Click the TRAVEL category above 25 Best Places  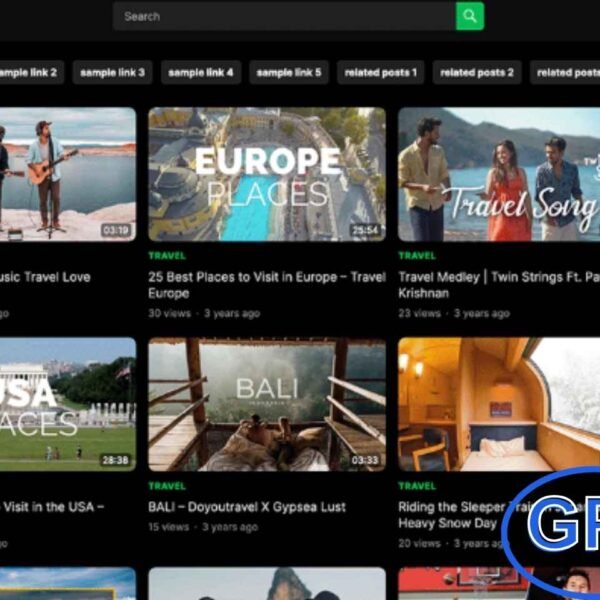tap(167, 256)
